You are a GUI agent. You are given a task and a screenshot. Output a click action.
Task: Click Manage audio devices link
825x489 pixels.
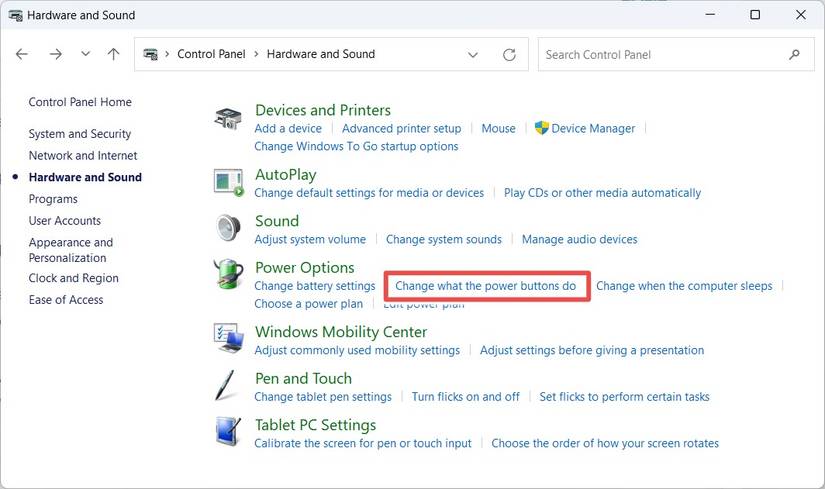pyautogui.click(x=579, y=239)
